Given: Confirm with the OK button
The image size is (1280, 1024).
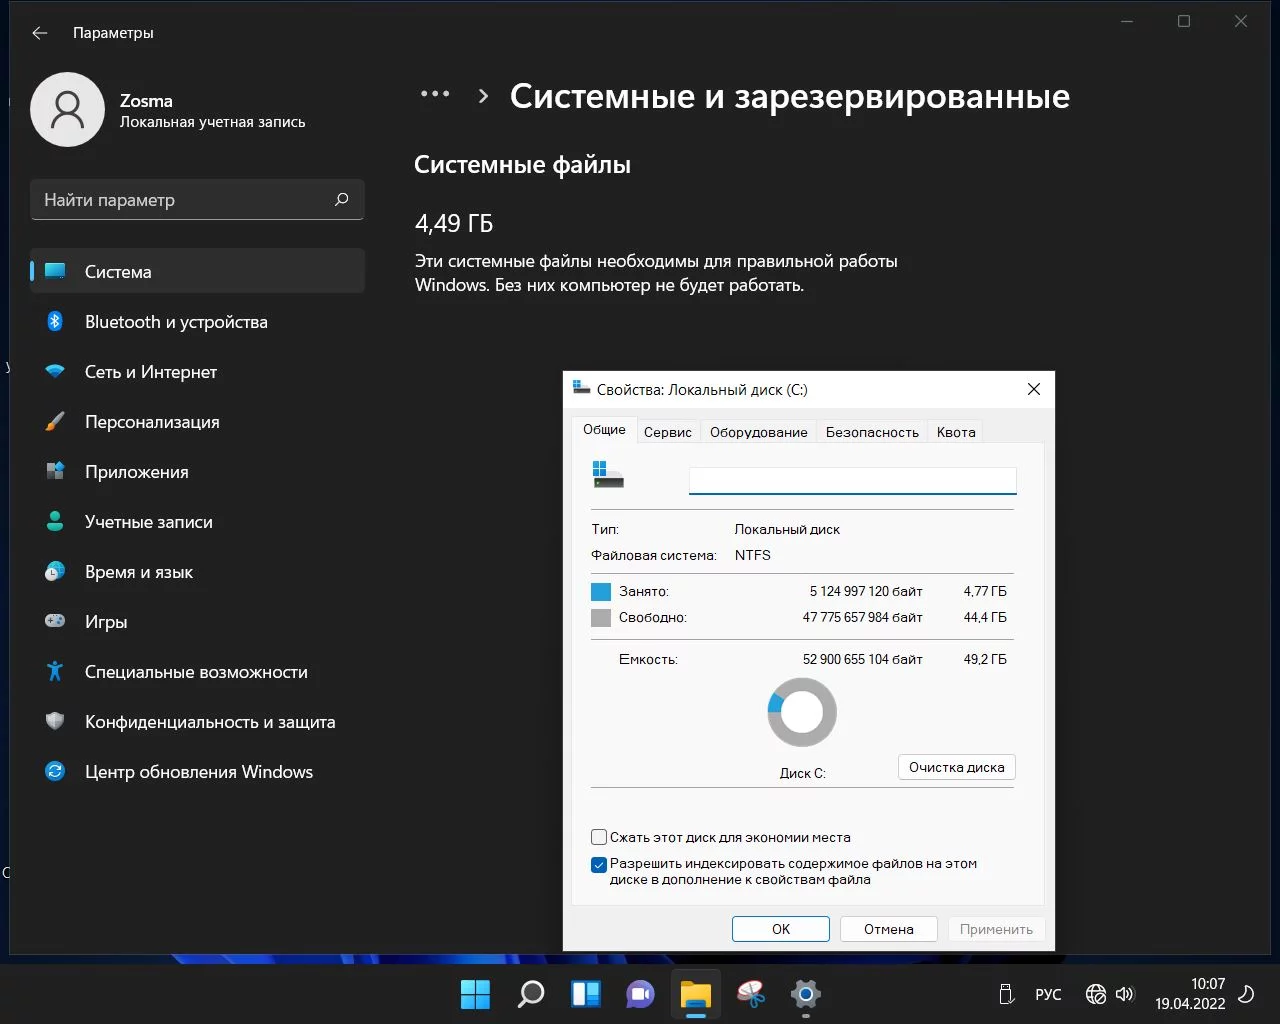Looking at the screenshot, I should [x=781, y=929].
